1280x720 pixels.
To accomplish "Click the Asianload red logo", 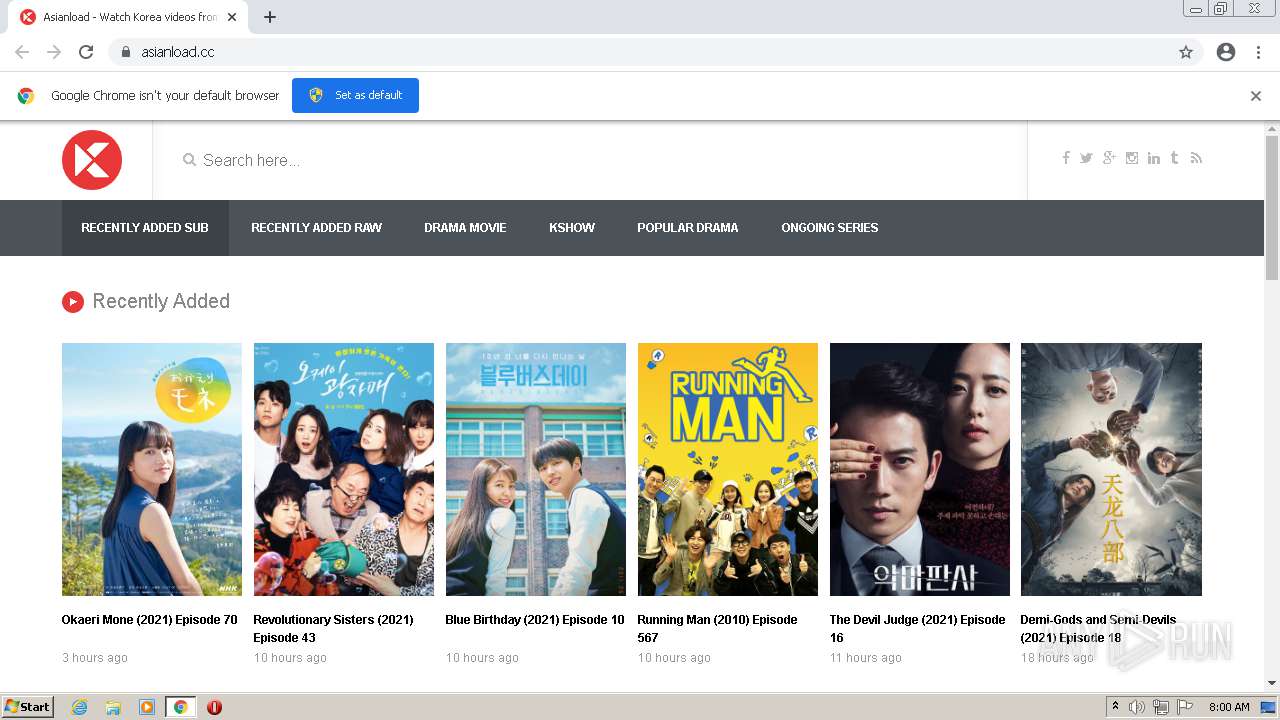I will [x=92, y=160].
